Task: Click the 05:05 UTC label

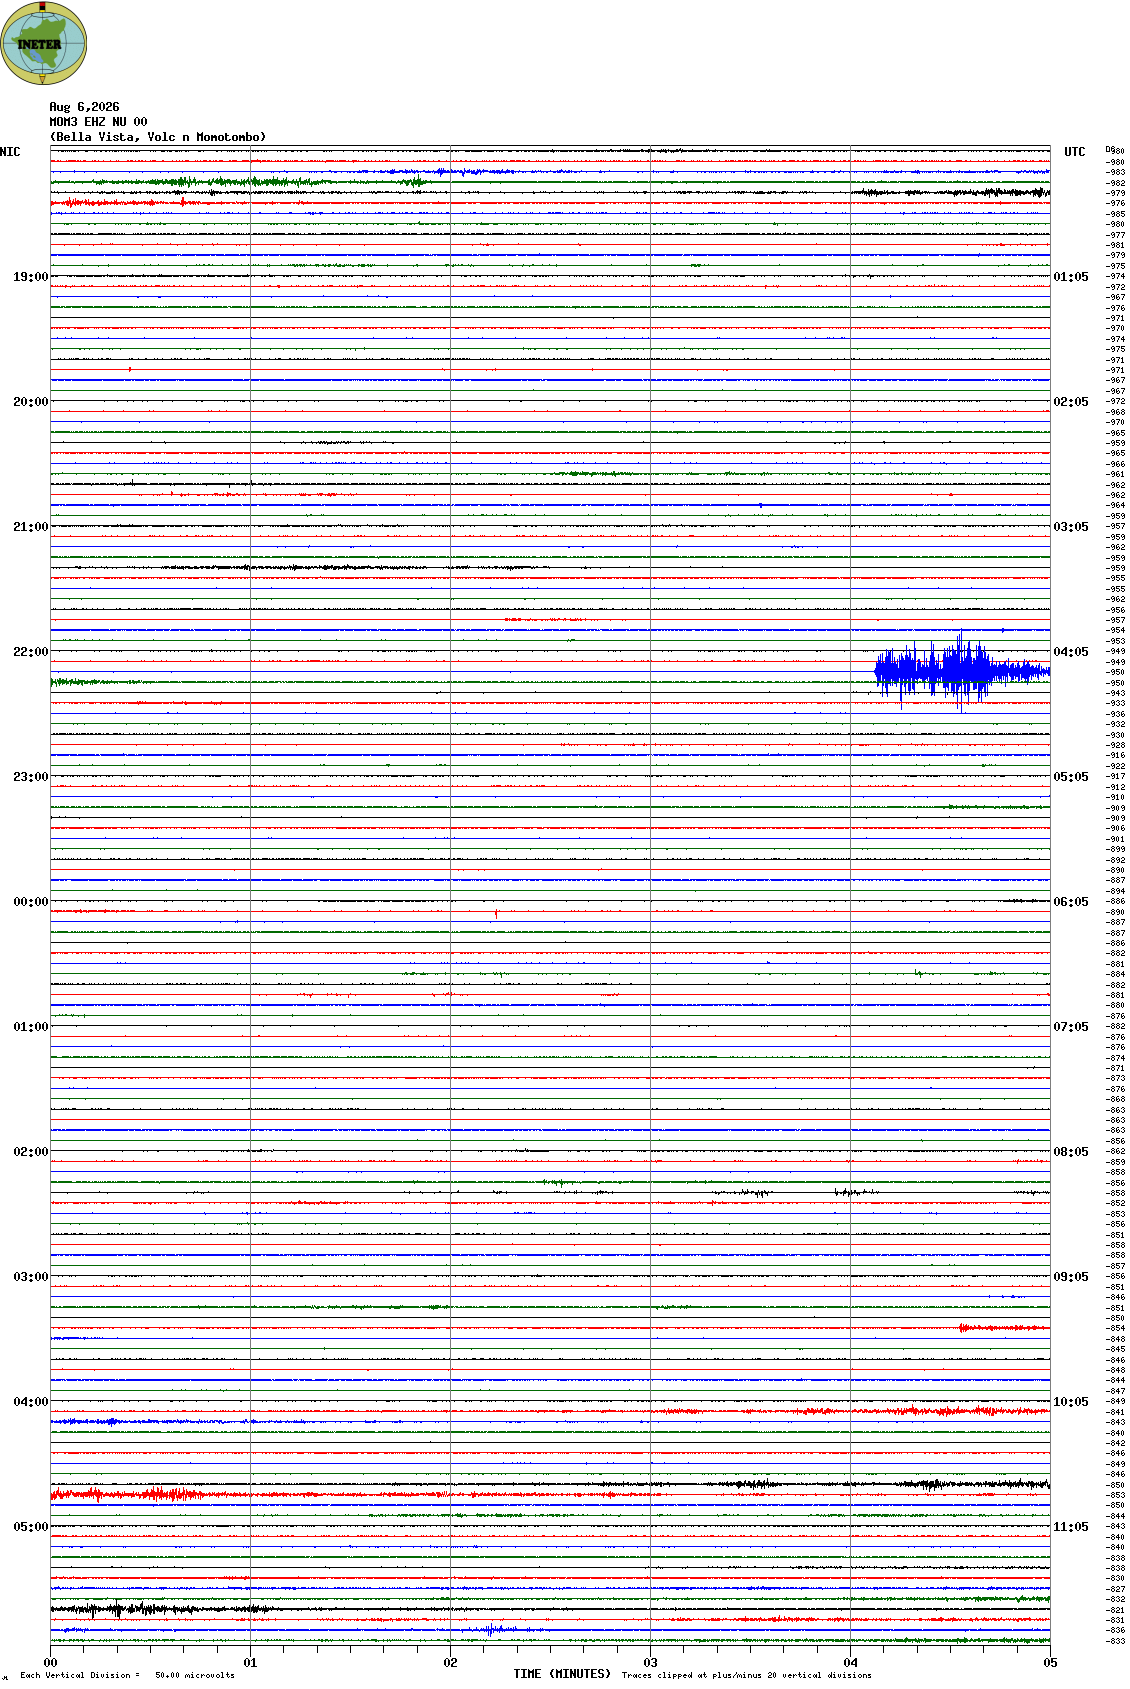Action: pyautogui.click(x=1071, y=777)
